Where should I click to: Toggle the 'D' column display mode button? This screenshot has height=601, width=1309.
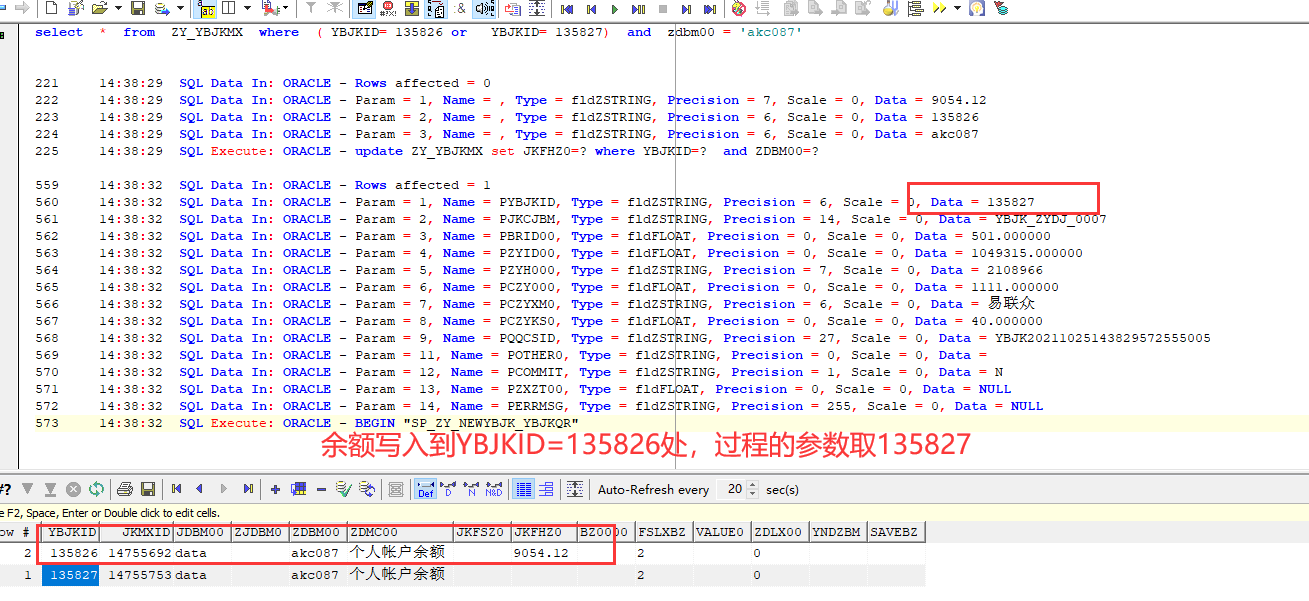pyautogui.click(x=448, y=489)
